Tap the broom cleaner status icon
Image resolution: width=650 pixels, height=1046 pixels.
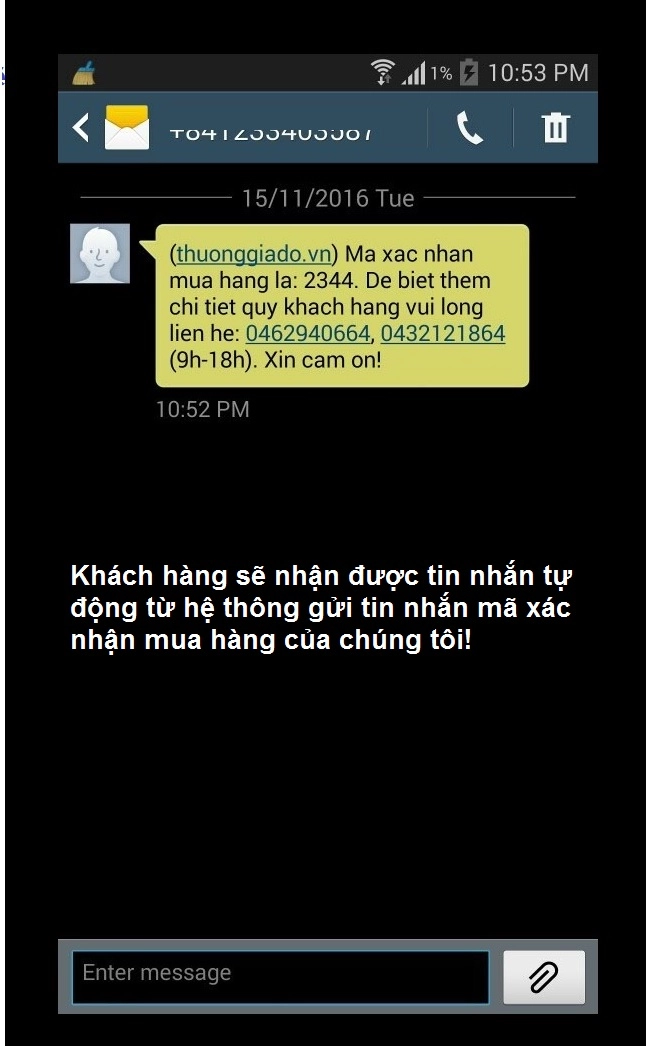click(x=85, y=73)
